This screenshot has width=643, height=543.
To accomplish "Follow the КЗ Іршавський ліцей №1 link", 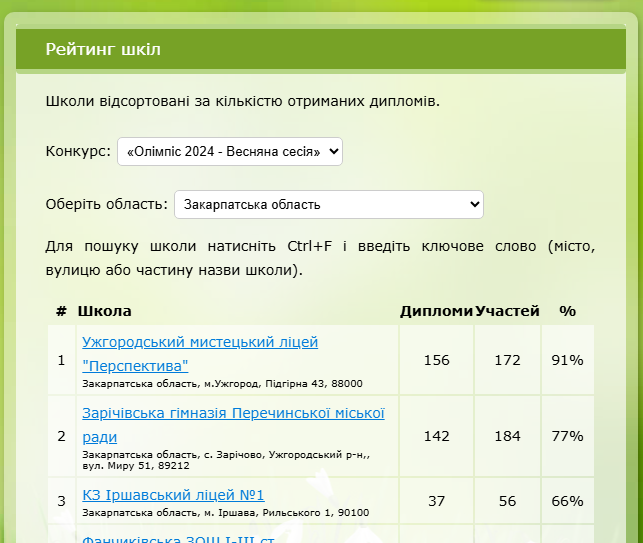I will 172,495.
